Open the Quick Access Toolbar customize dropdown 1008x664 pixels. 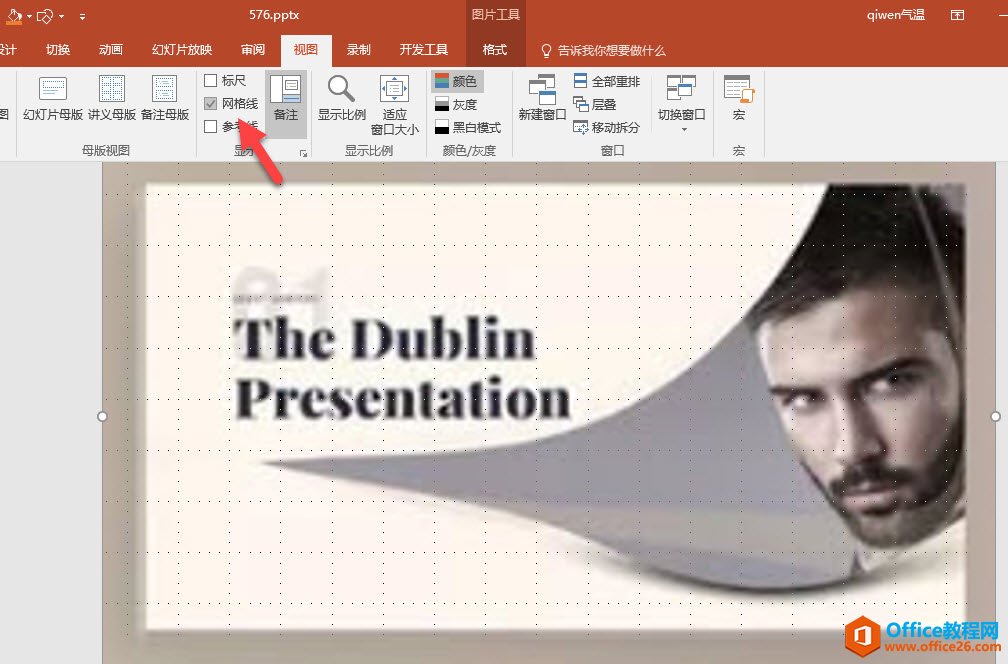[82, 16]
